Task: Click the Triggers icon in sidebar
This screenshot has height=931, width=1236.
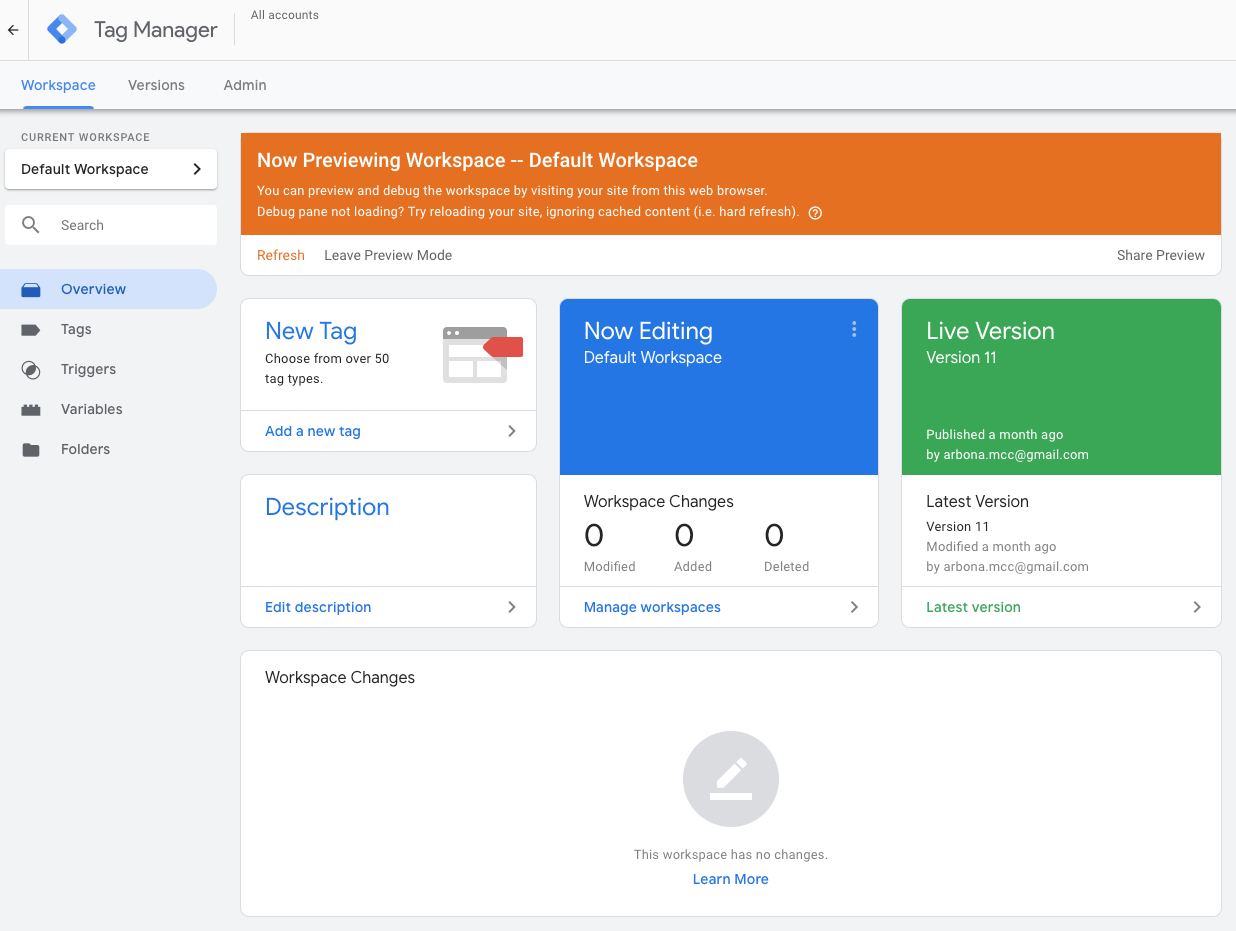Action: (x=31, y=369)
